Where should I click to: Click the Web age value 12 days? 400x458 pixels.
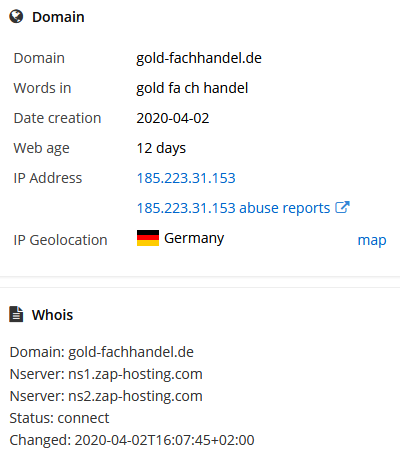click(x=161, y=148)
